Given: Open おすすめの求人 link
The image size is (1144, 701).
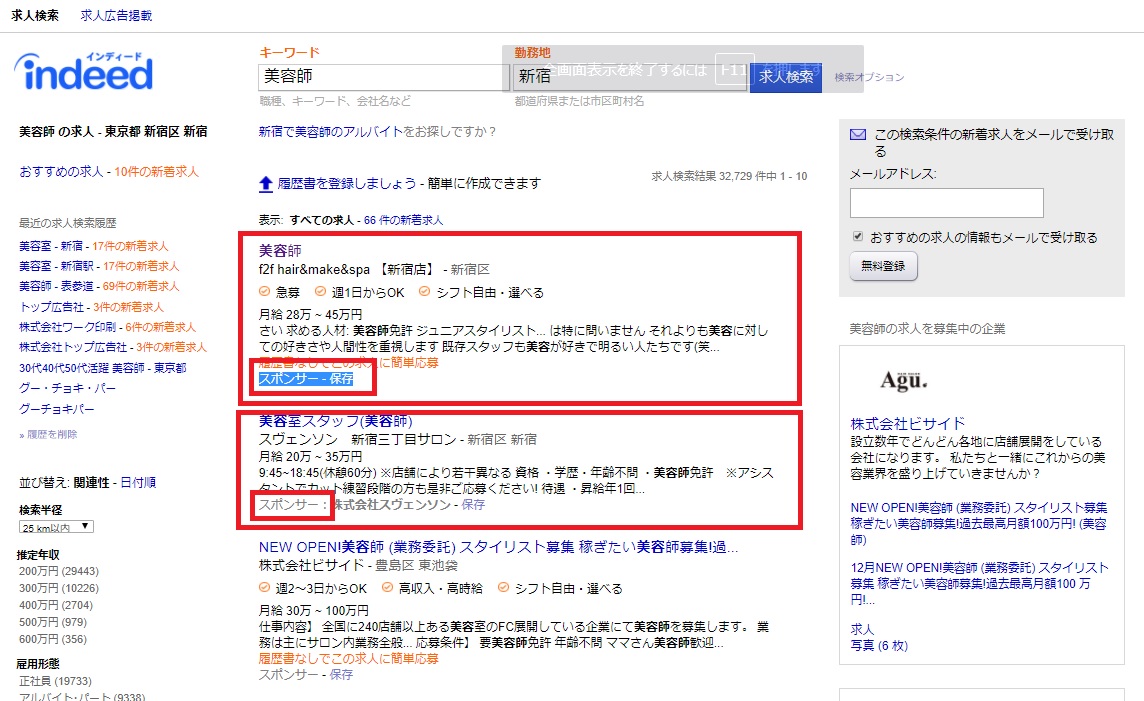Looking at the screenshot, I should click(x=61, y=171).
